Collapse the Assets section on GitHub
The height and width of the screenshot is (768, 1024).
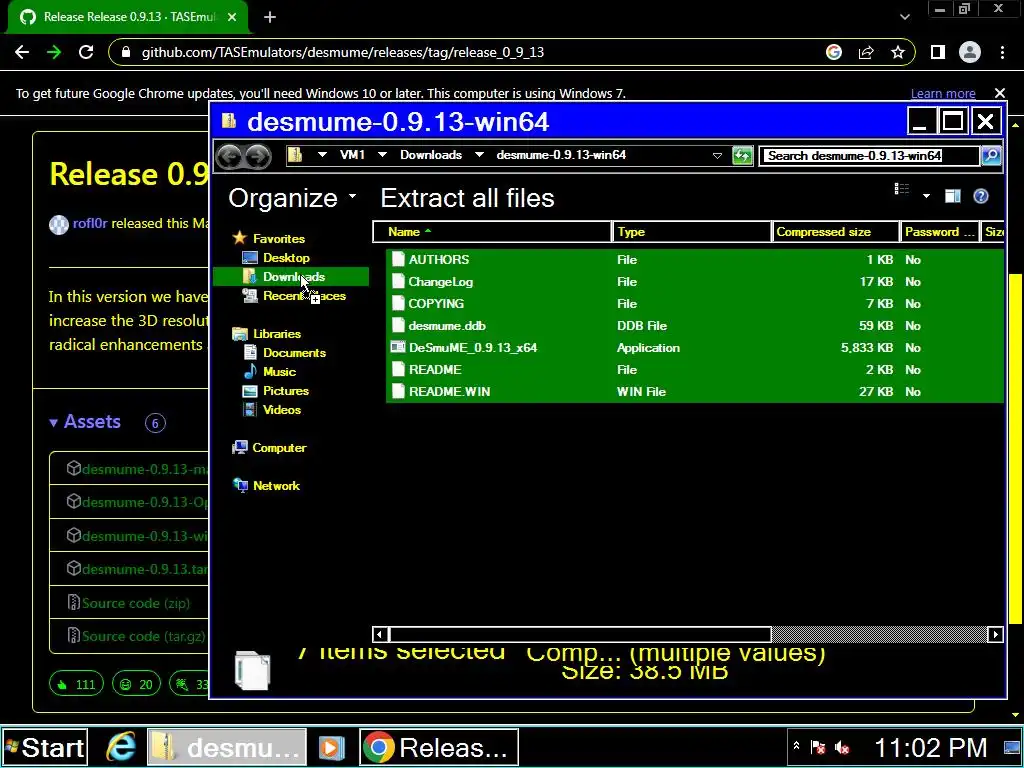85,422
